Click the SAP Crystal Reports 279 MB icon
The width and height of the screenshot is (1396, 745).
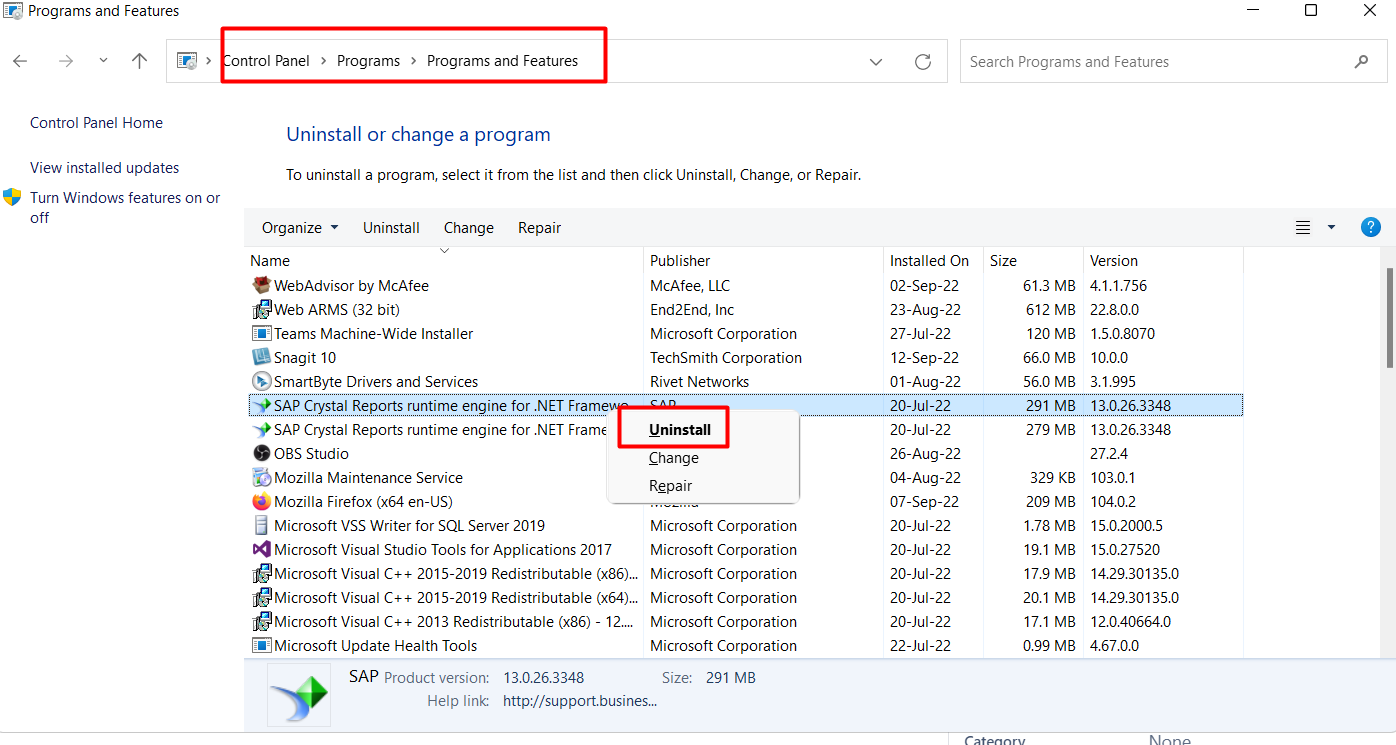(261, 430)
